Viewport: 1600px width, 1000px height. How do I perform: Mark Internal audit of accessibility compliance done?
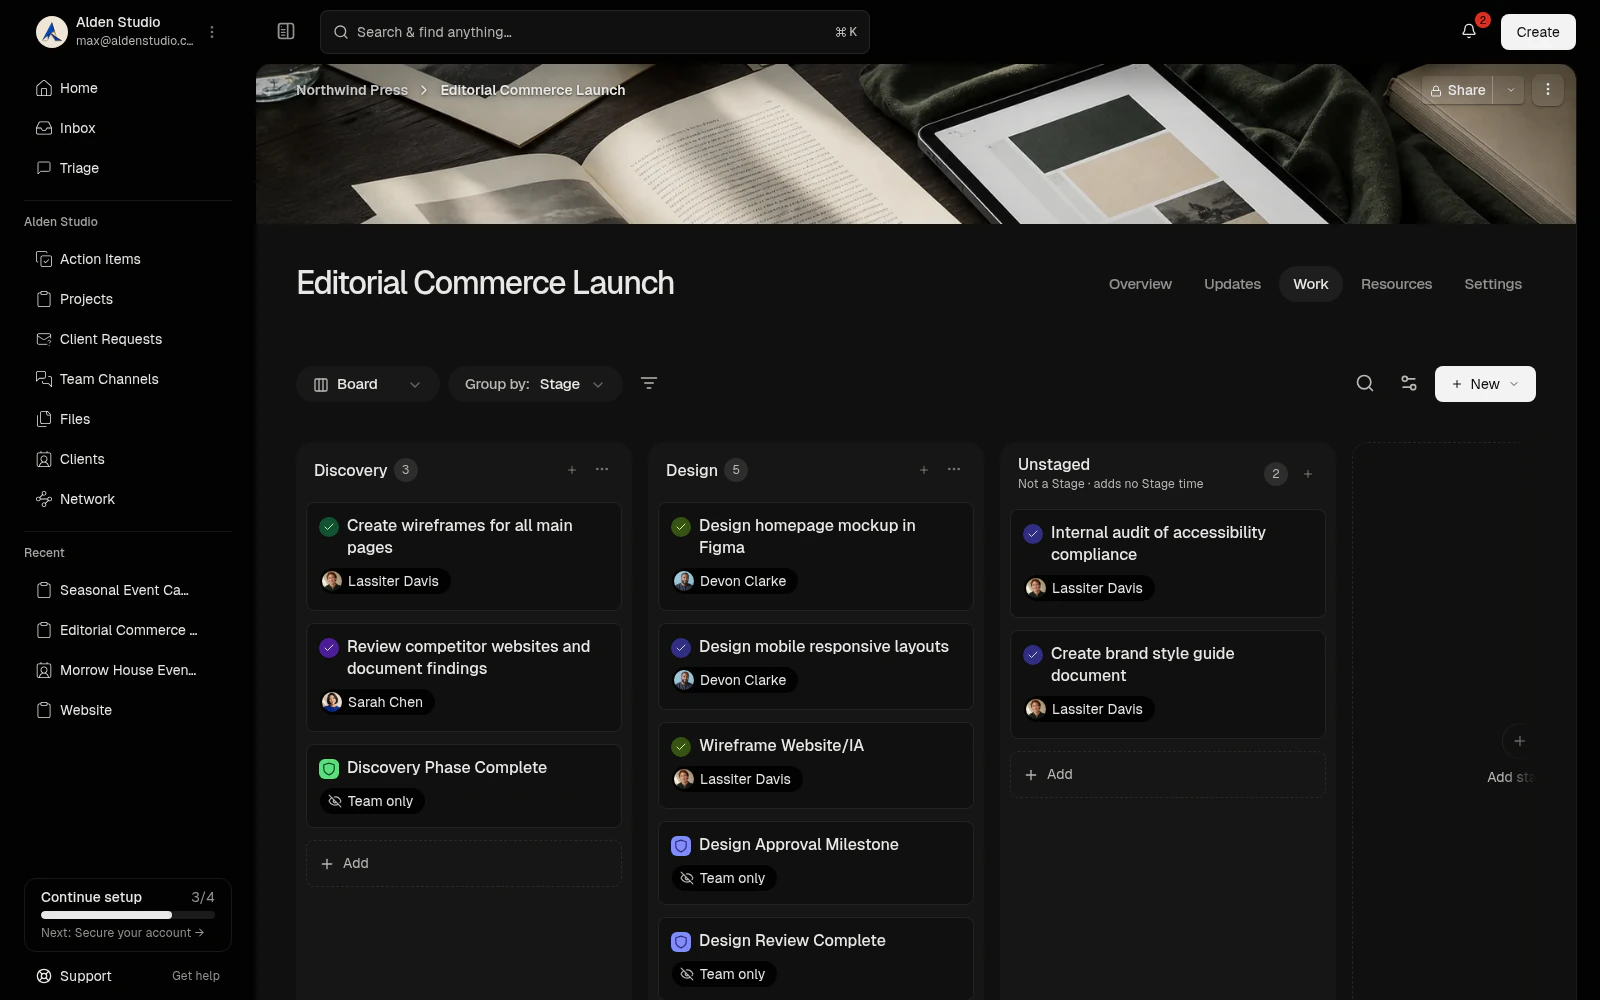tap(1033, 533)
